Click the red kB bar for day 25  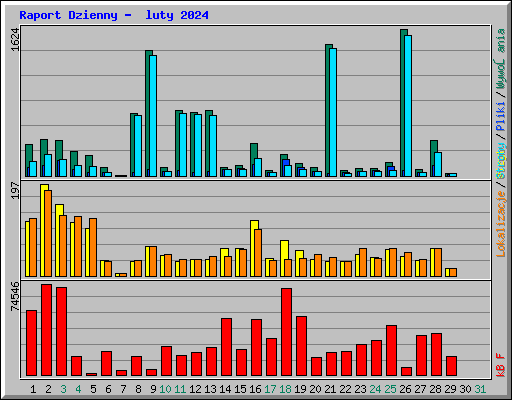tap(391, 351)
